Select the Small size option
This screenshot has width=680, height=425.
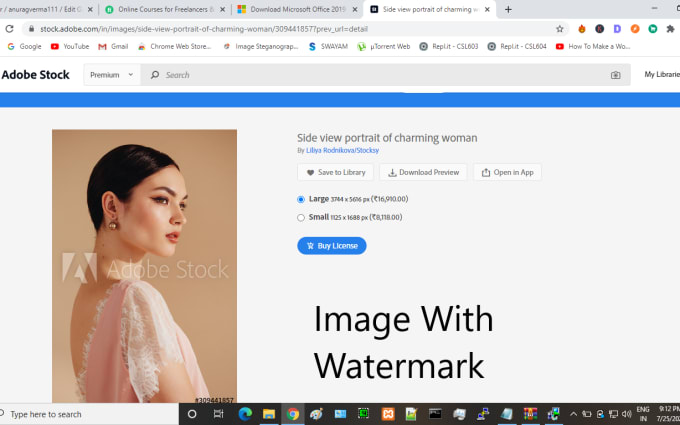click(301, 218)
